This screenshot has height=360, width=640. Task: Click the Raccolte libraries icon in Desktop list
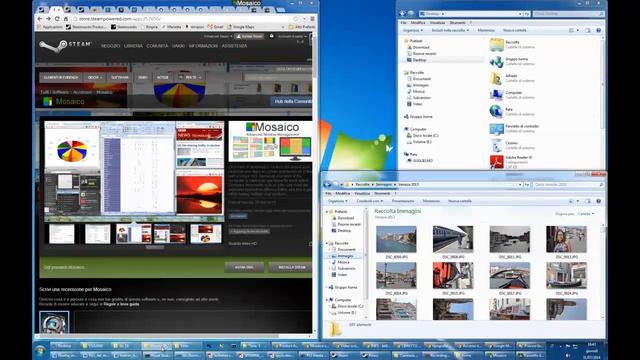click(497, 44)
